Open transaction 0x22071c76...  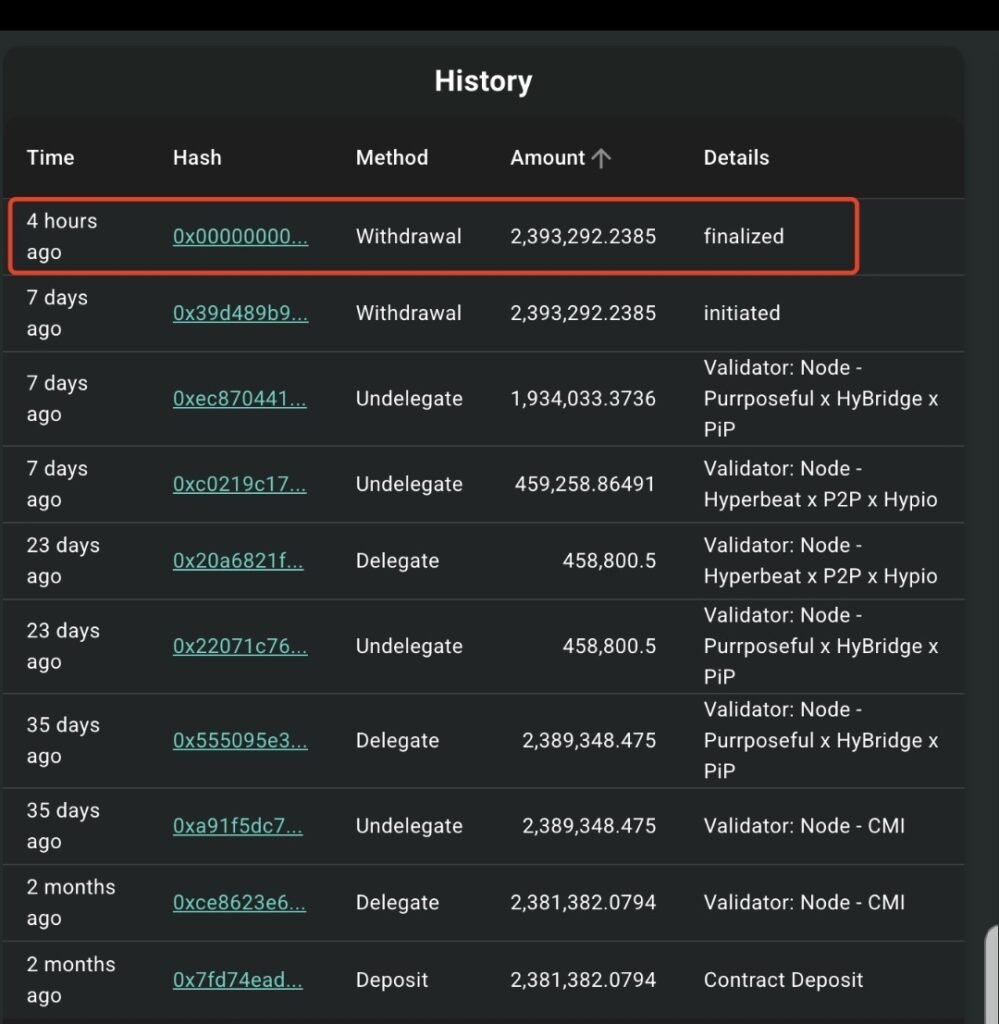[x=240, y=646]
